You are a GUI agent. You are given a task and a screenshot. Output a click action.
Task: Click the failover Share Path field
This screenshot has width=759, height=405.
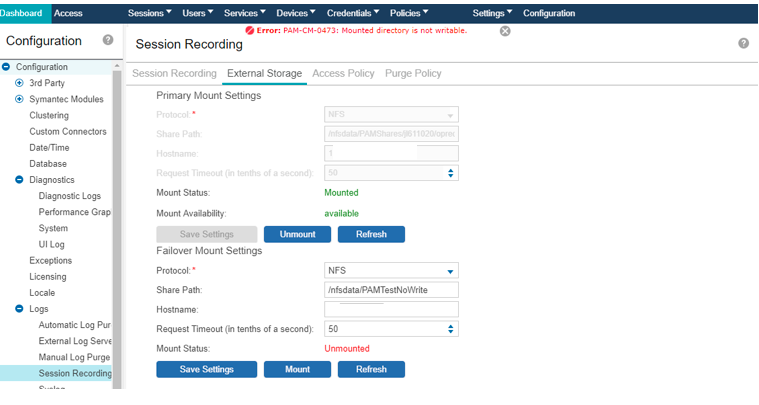391,290
